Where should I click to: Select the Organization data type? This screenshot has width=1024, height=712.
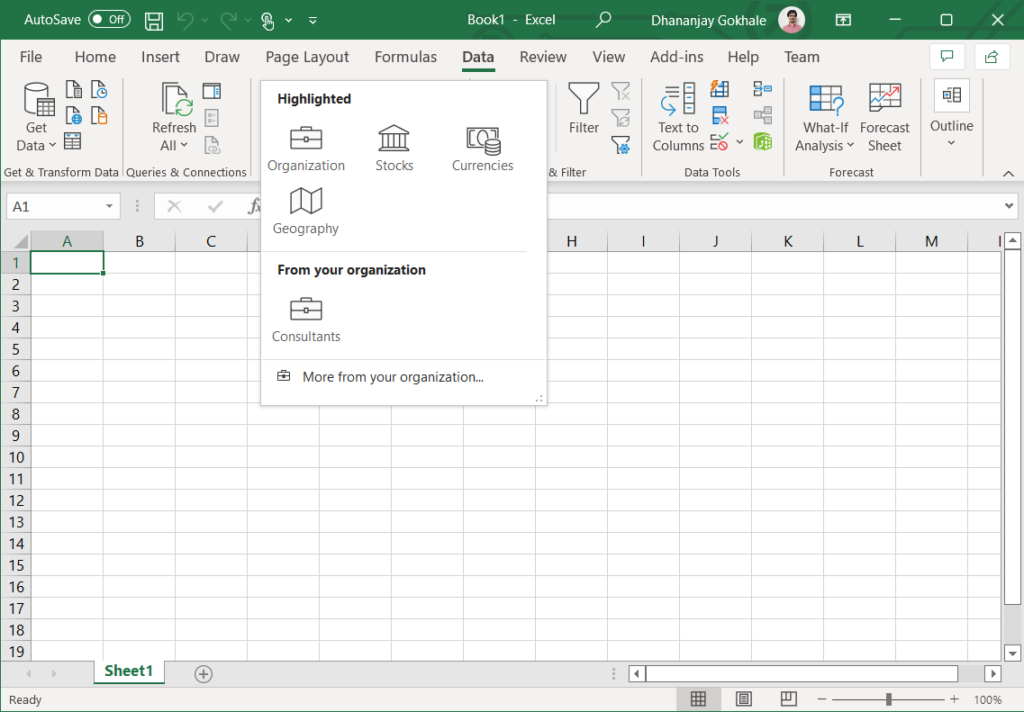pos(306,148)
